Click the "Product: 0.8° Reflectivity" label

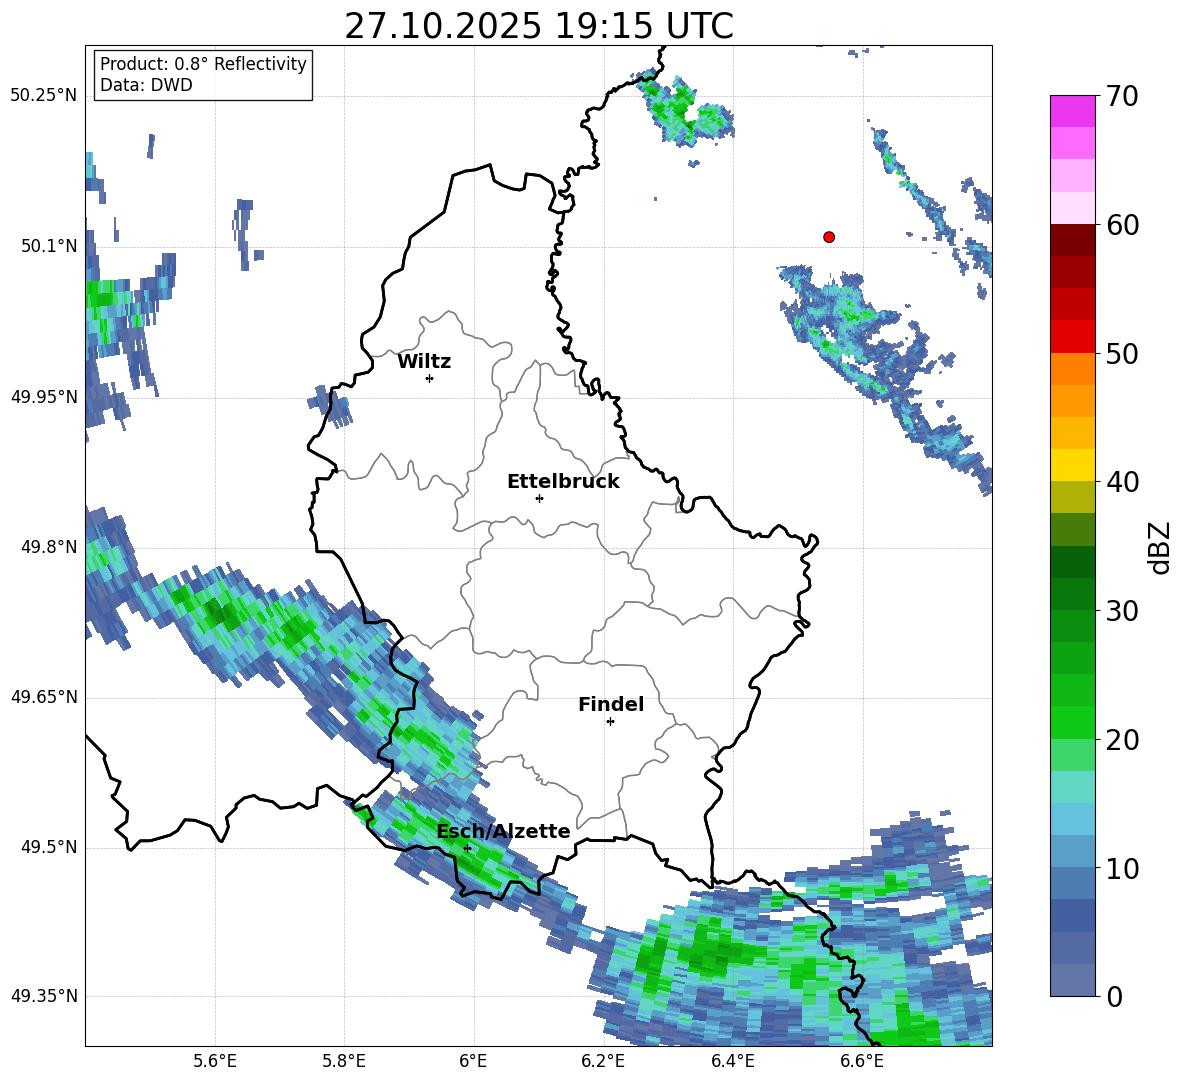coord(203,64)
